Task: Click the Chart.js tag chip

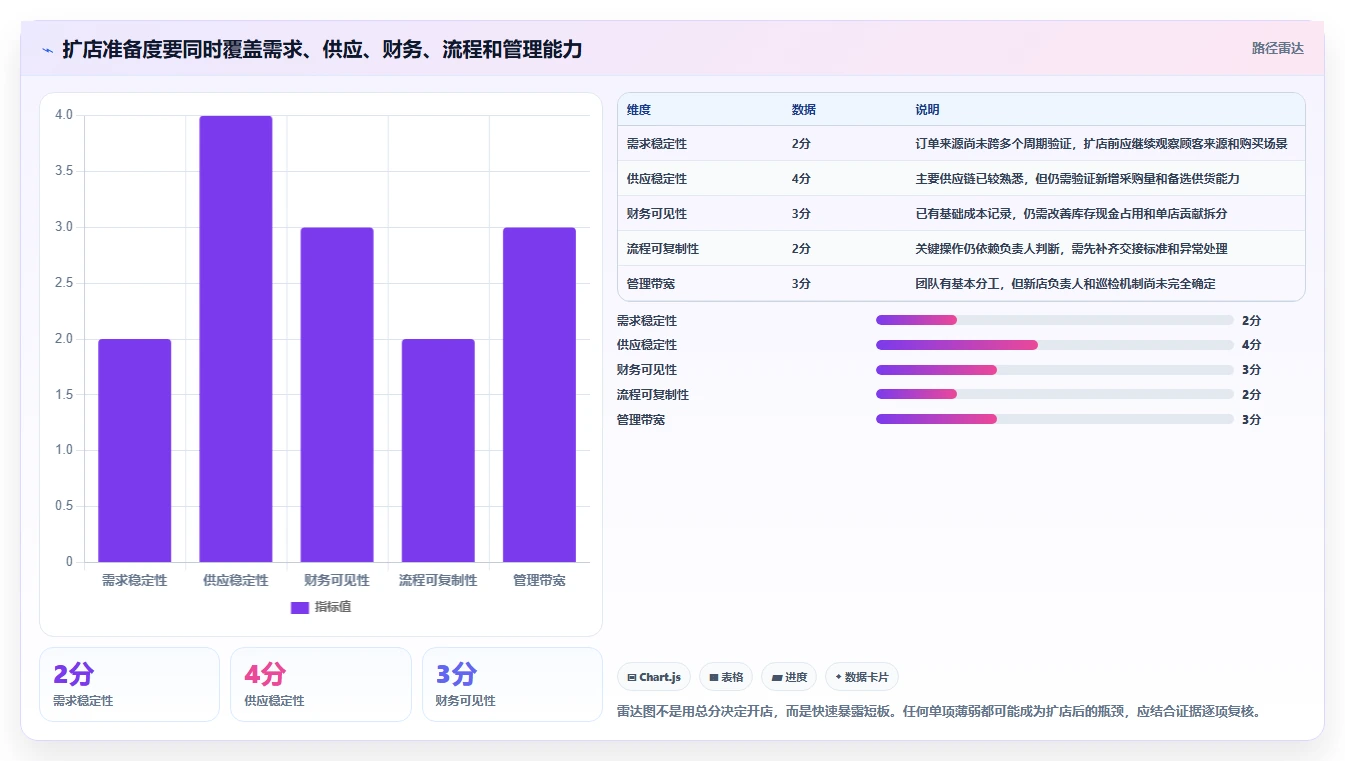Action: pyautogui.click(x=654, y=677)
